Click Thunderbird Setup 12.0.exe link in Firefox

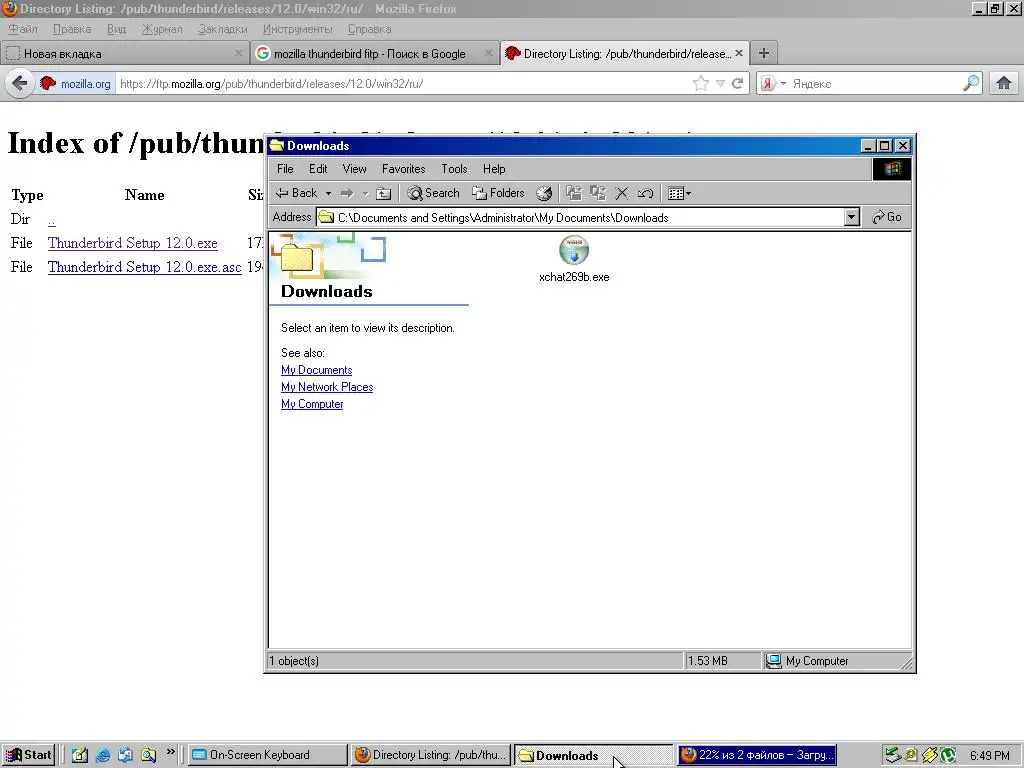[133, 243]
